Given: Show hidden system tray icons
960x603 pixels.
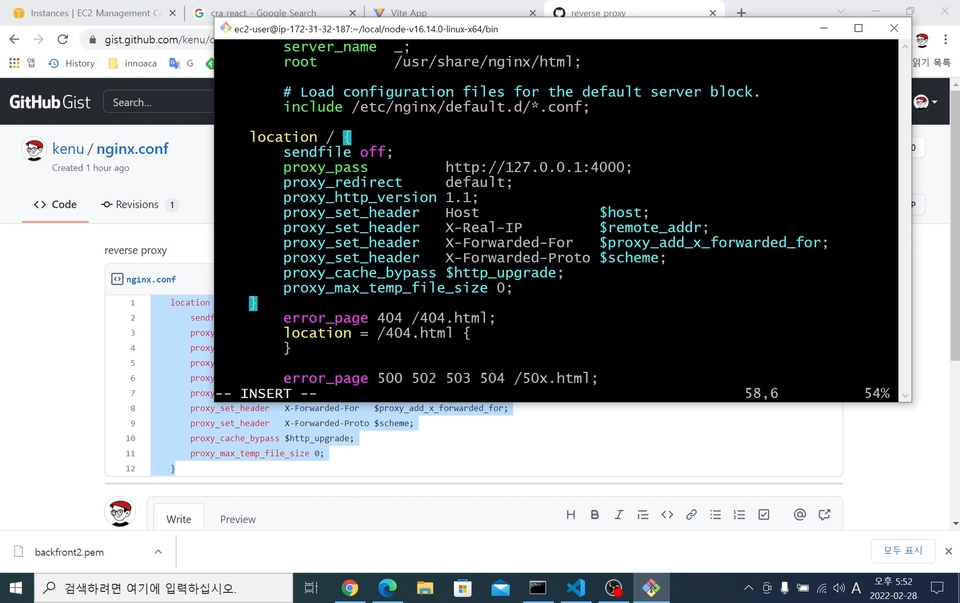Looking at the screenshot, I should click(x=748, y=588).
